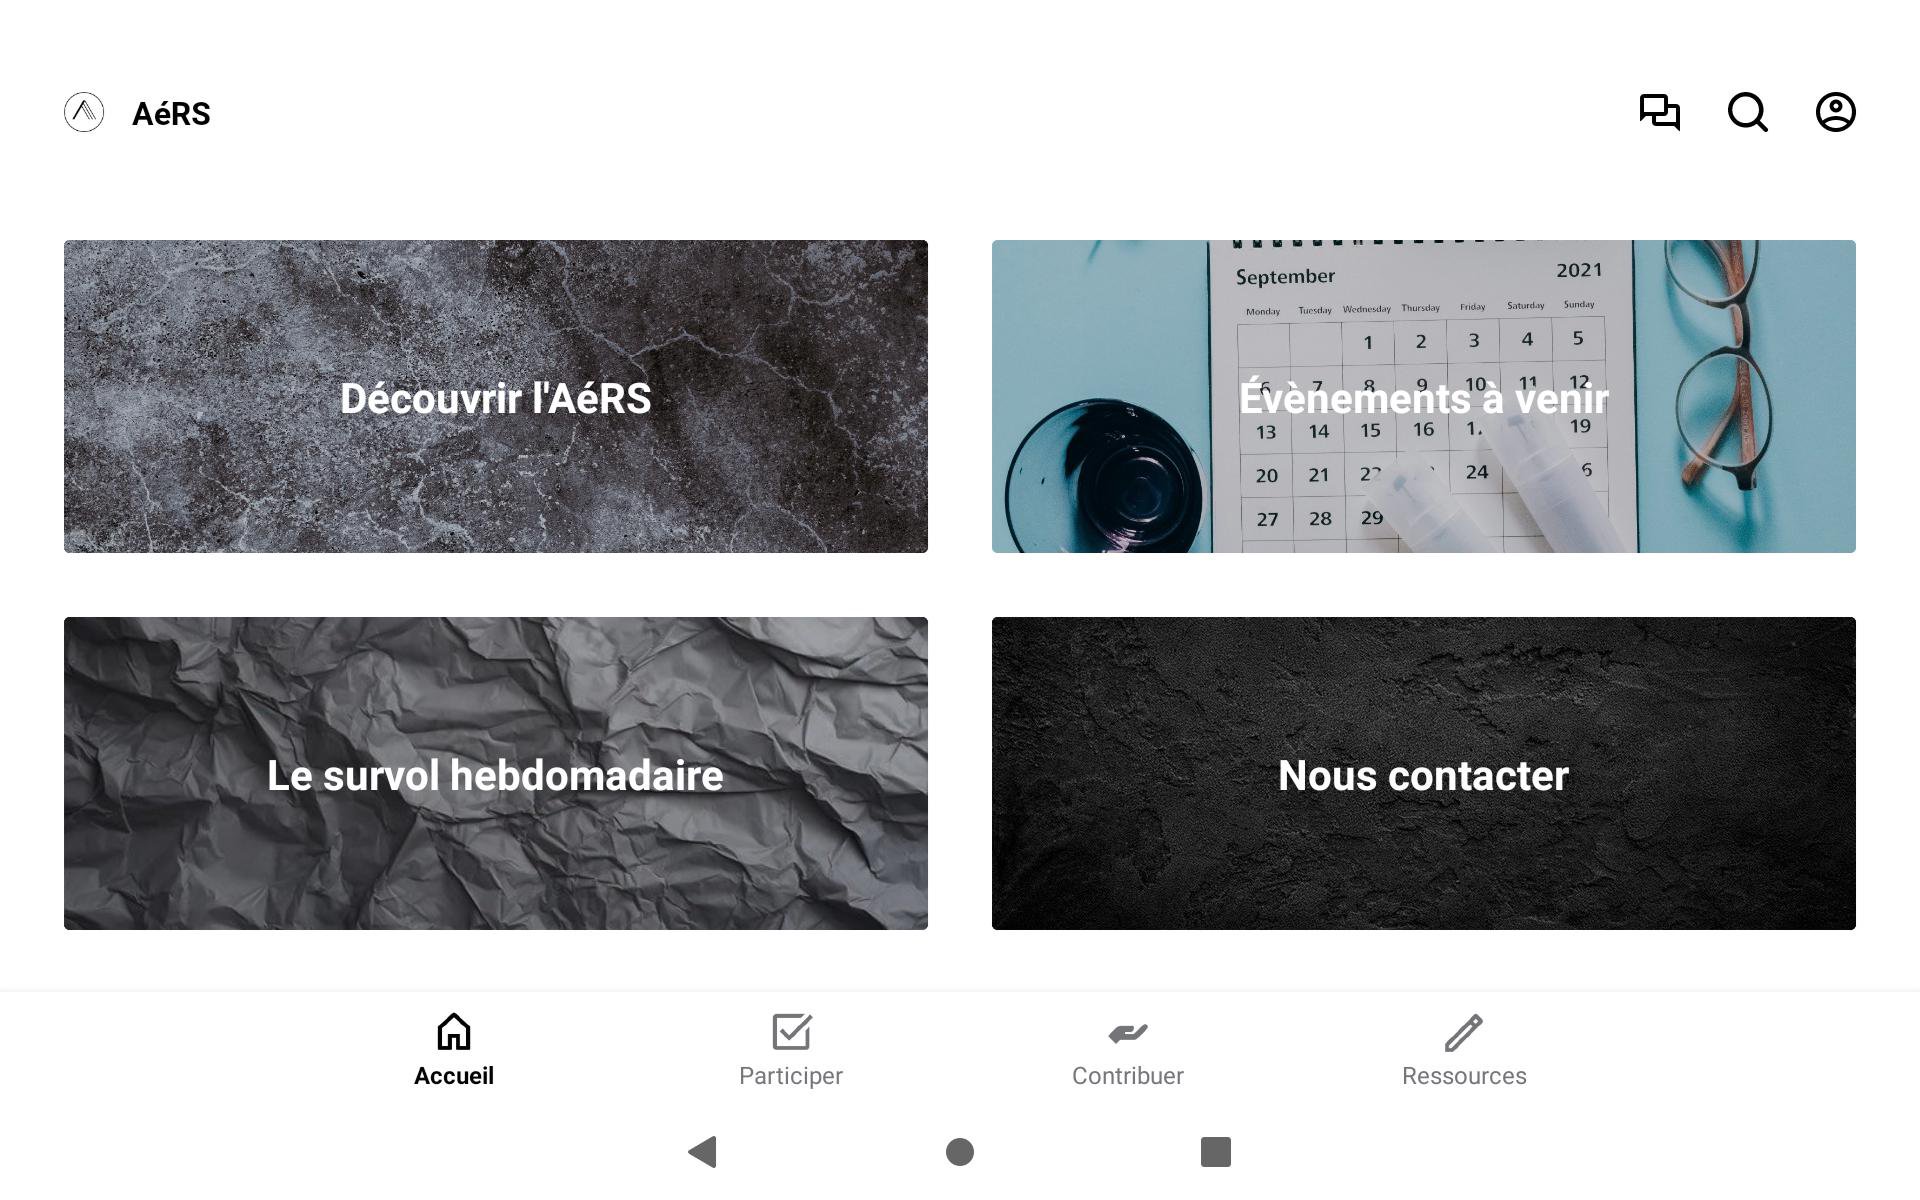The width and height of the screenshot is (1920, 1200).
Task: Click the pencil icon of Ressources
Action: (x=1464, y=1032)
